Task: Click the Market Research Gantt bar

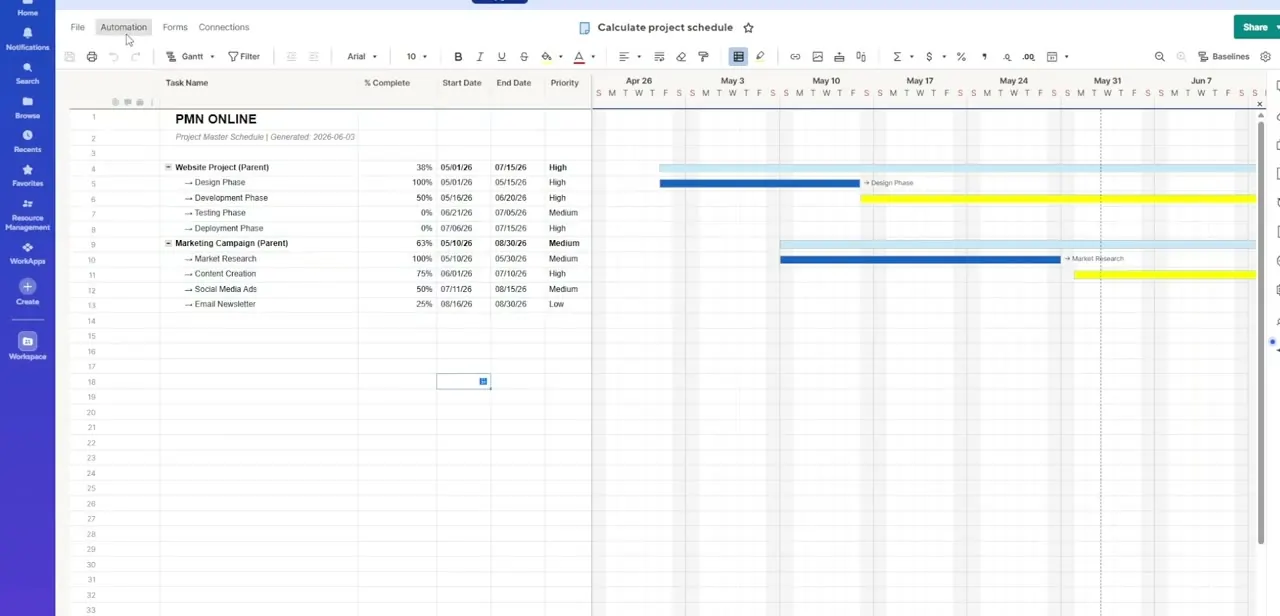Action: click(x=920, y=259)
